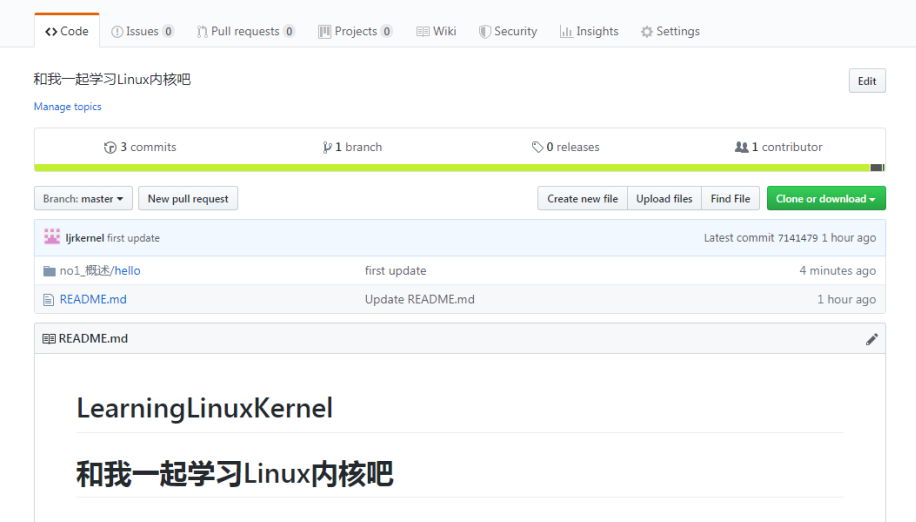This screenshot has height=522, width=916.
Task: Go to the Projects tab
Action: (x=355, y=31)
